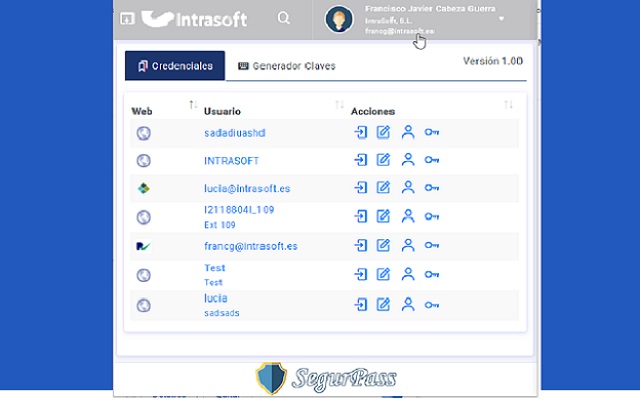Click the francg@intrasoft.es username link
This screenshot has height=400, width=640.
pyautogui.click(x=251, y=246)
